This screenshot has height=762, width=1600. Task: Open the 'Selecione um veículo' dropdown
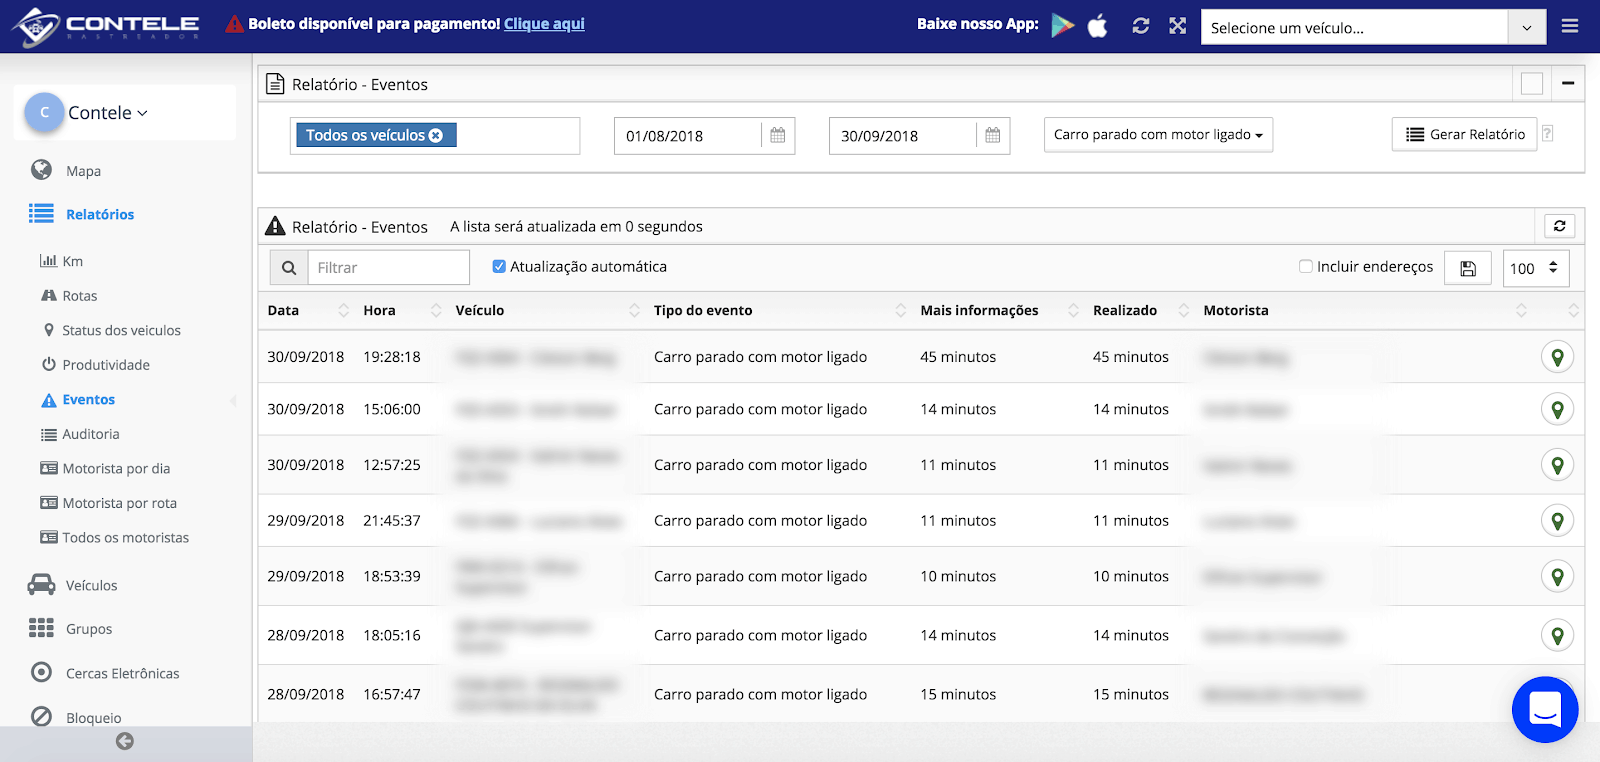click(x=1373, y=28)
